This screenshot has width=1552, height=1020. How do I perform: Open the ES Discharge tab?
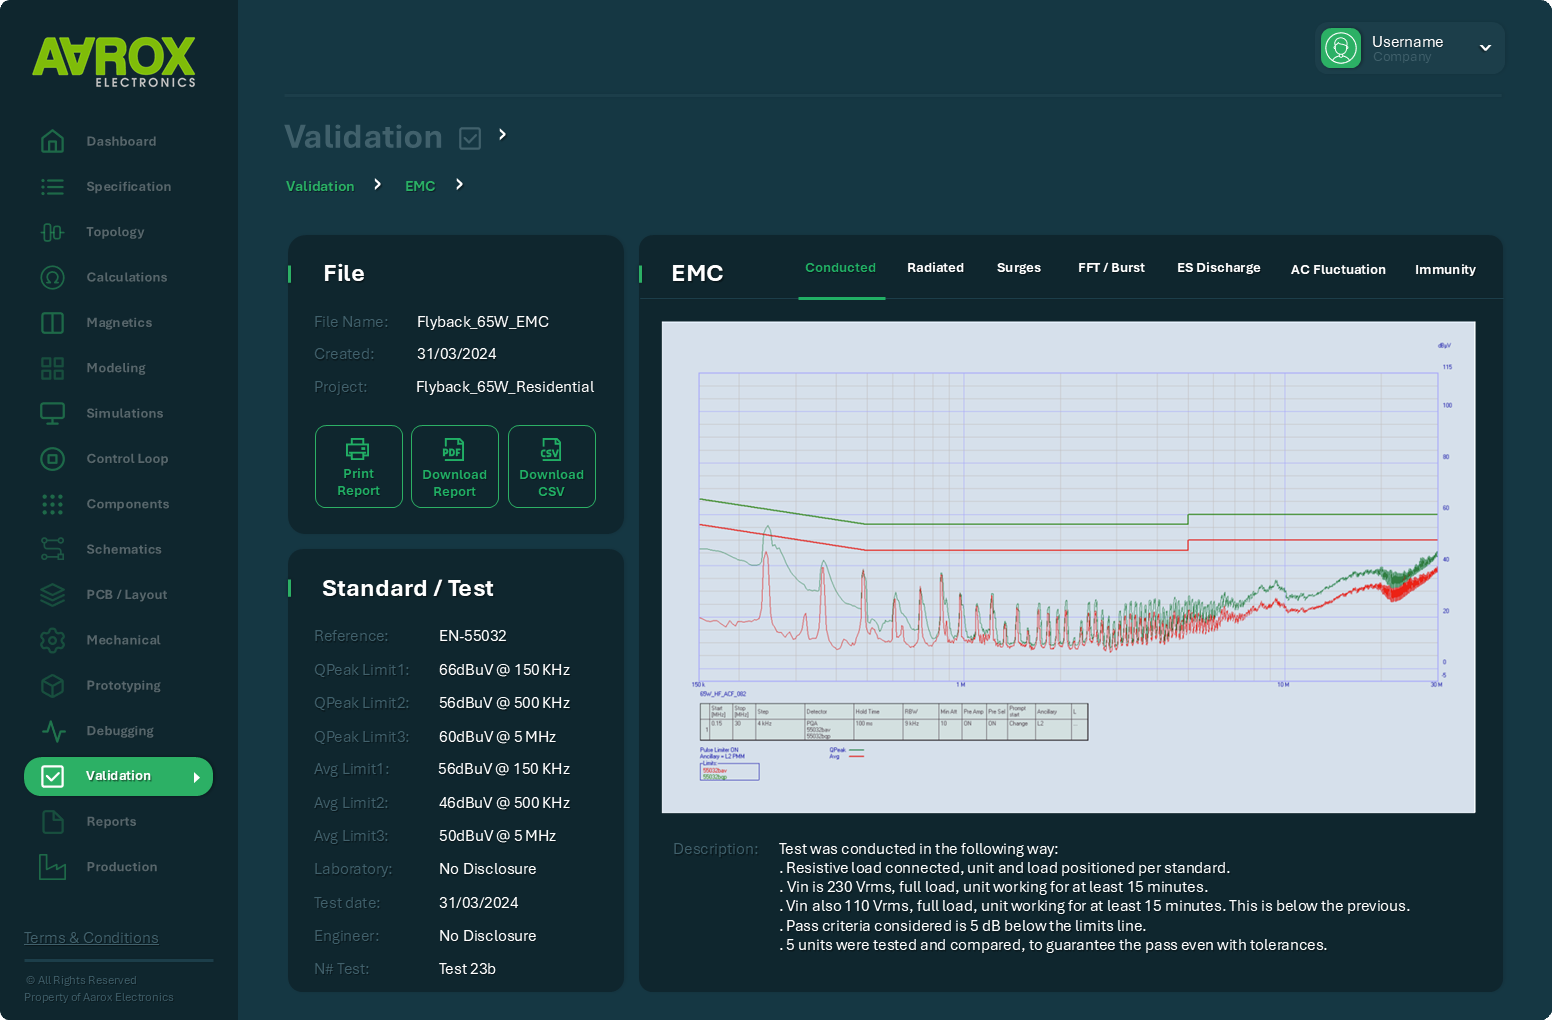coord(1219,267)
